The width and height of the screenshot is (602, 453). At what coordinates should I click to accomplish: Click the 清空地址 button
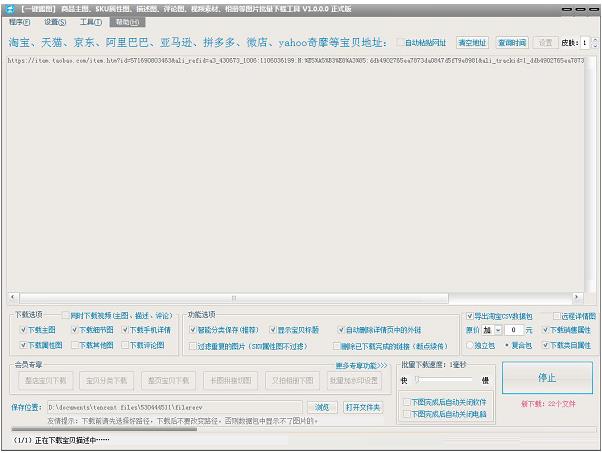tap(472, 43)
